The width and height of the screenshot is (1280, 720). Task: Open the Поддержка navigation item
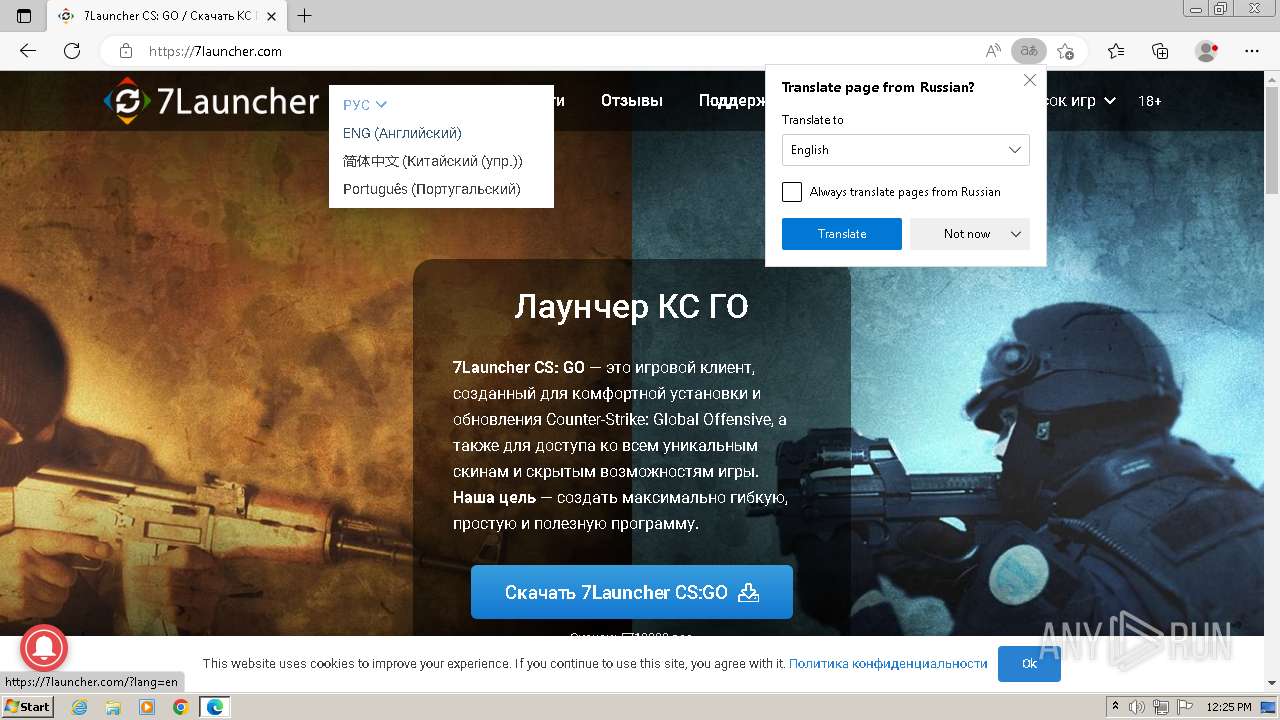(732, 101)
